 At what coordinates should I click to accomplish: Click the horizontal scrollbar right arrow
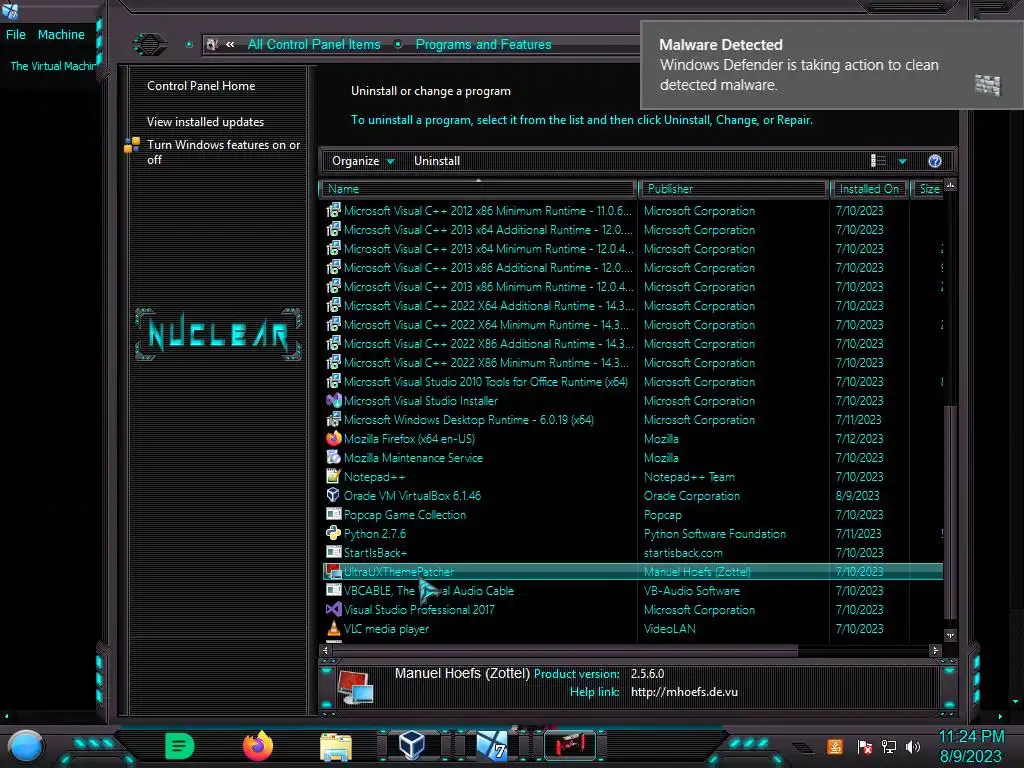click(935, 650)
